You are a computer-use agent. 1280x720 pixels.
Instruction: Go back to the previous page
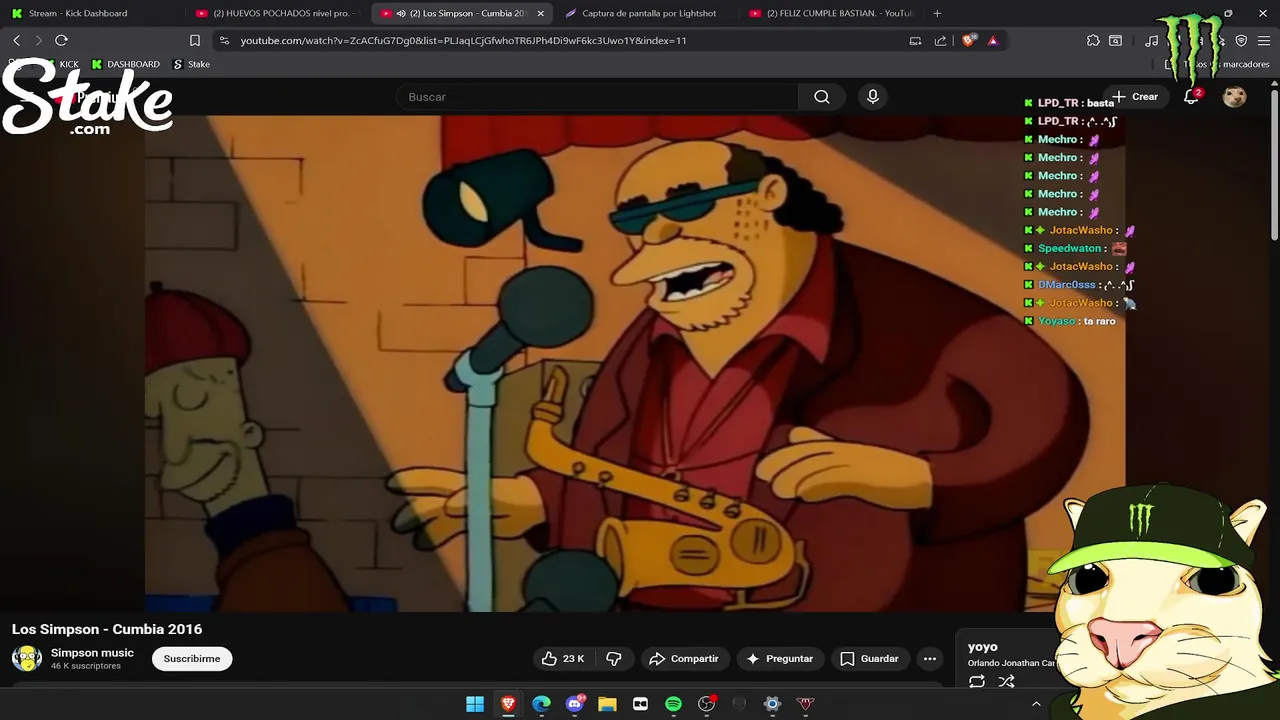16,40
